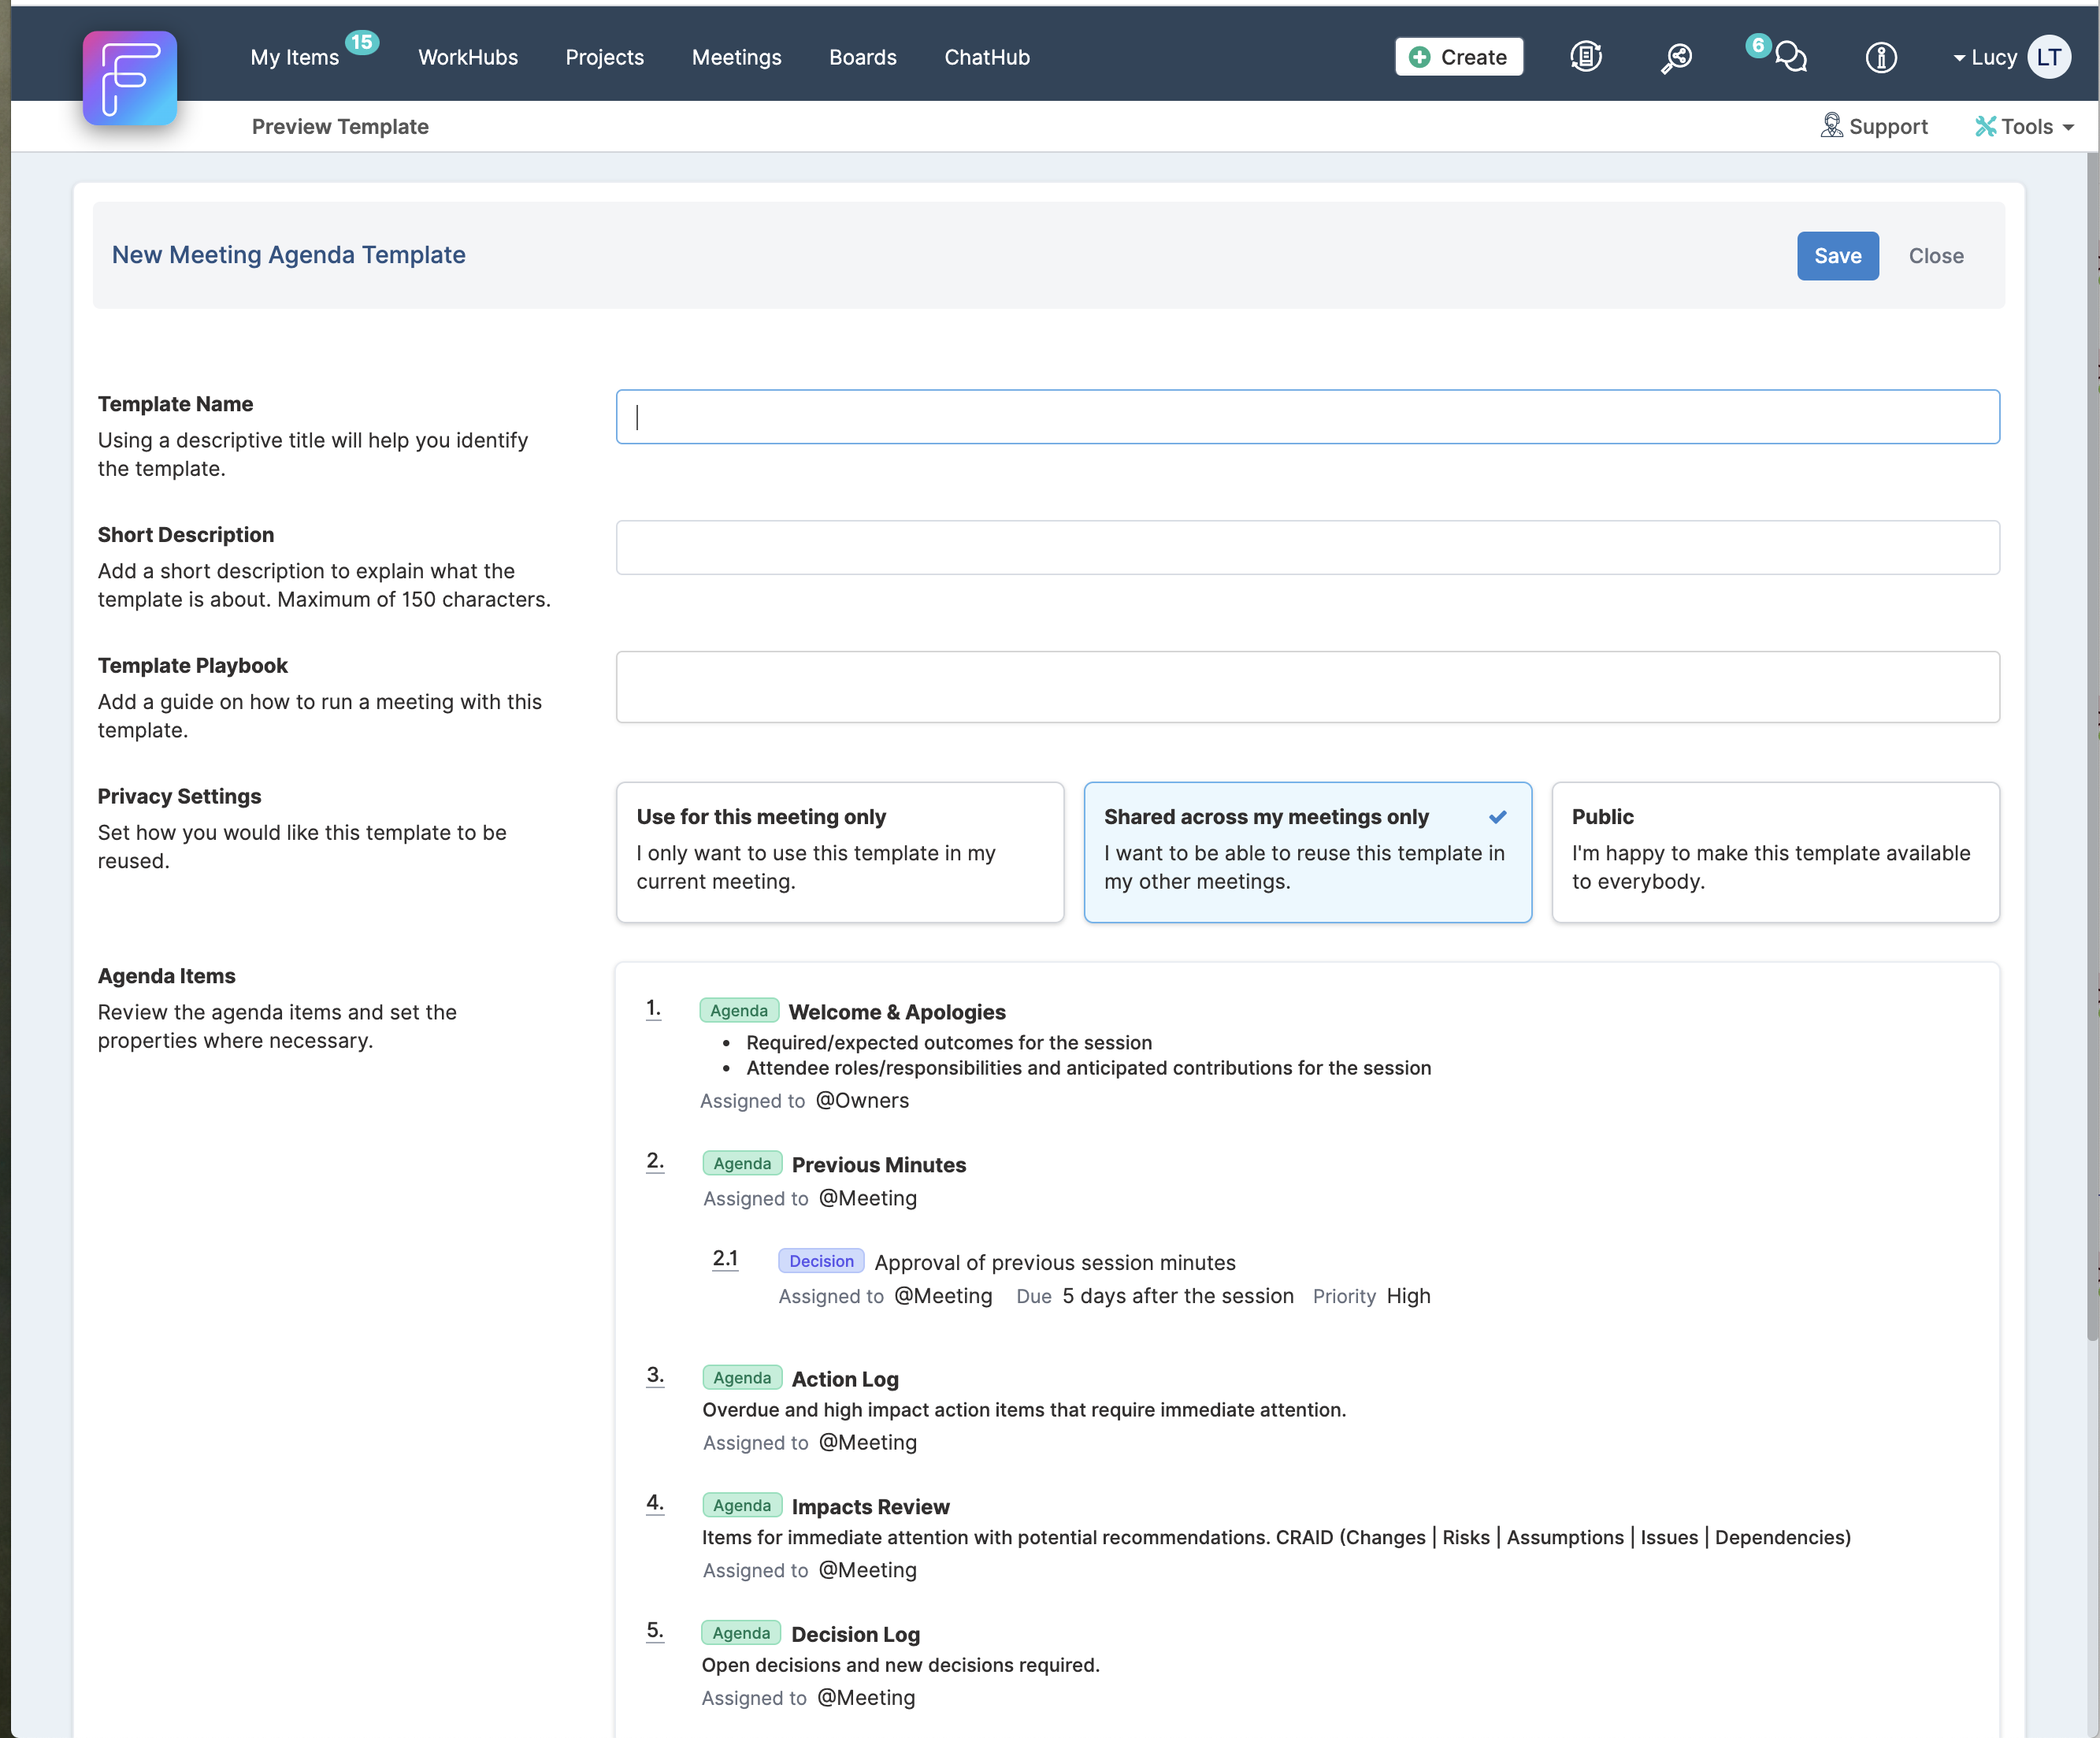Click the Agenda tag on Welcome & Apologies
This screenshot has height=1738, width=2100.
coord(739,1011)
